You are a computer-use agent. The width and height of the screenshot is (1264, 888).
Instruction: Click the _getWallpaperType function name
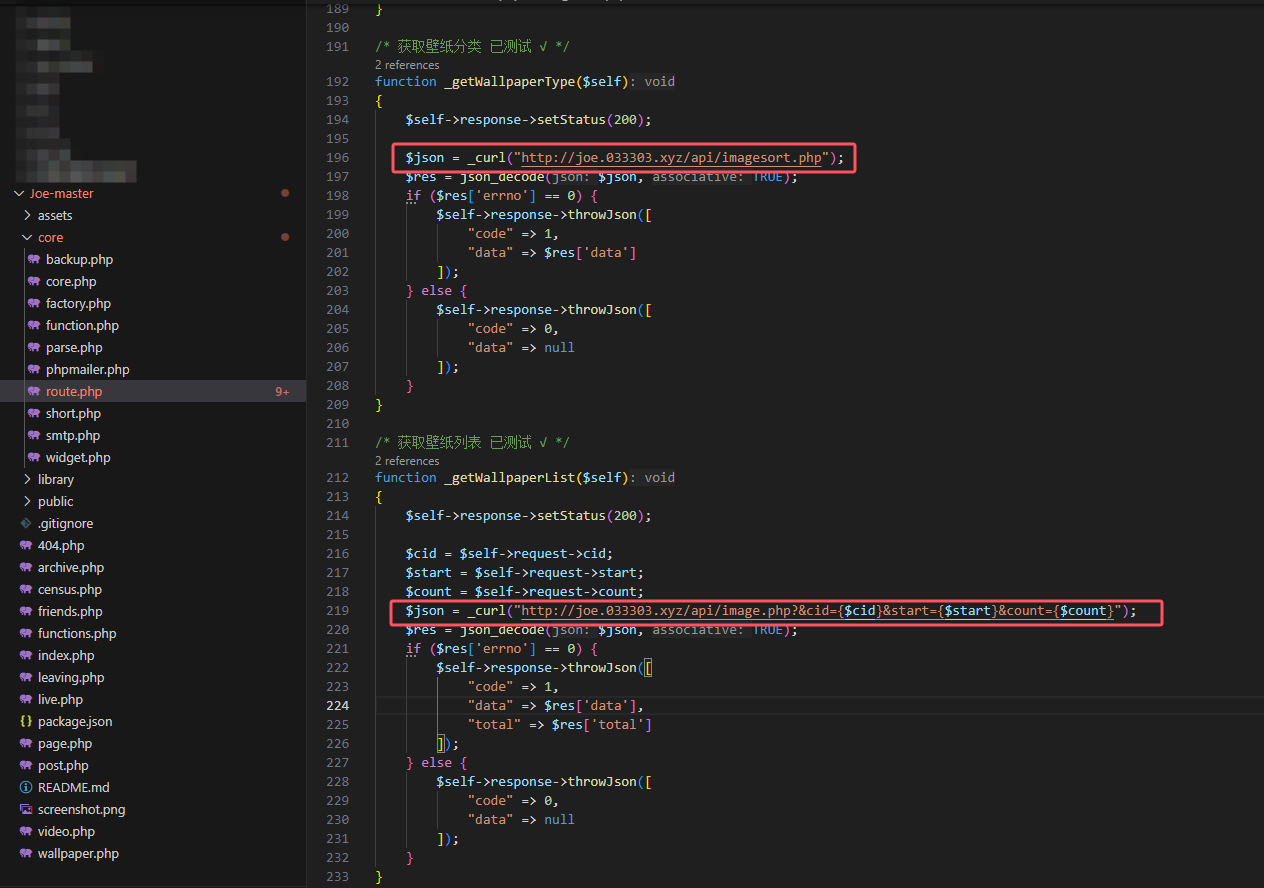508,81
